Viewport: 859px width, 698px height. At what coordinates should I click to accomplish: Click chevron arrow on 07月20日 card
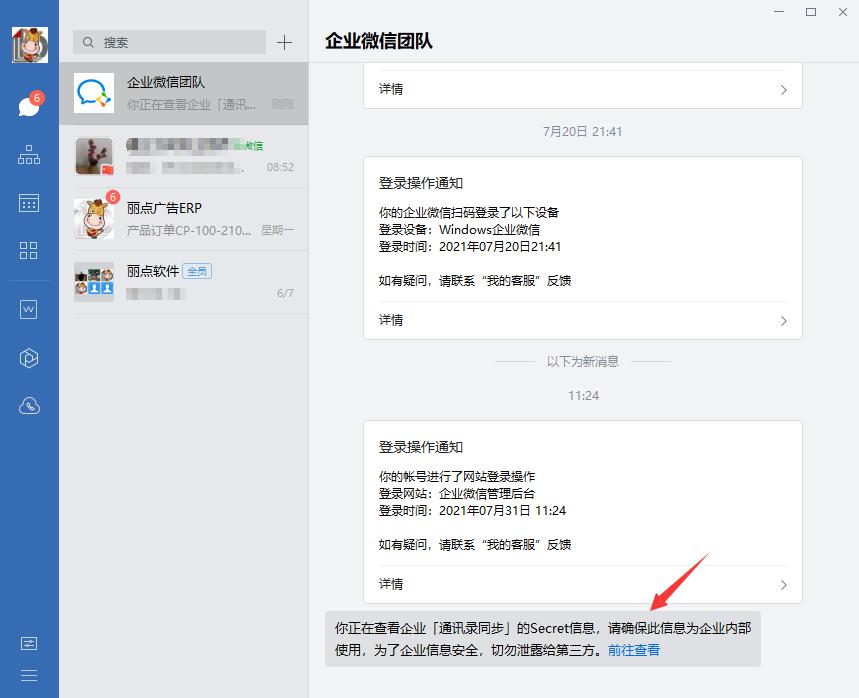(x=784, y=321)
